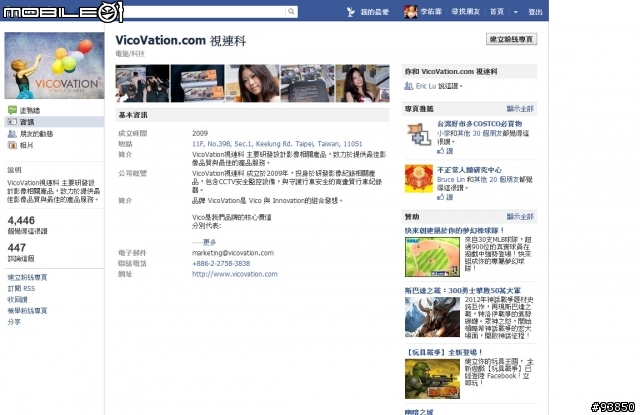This screenshot has height=415, width=640.
Task: Open the Photos tab in left sidebar
Action: [21, 145]
